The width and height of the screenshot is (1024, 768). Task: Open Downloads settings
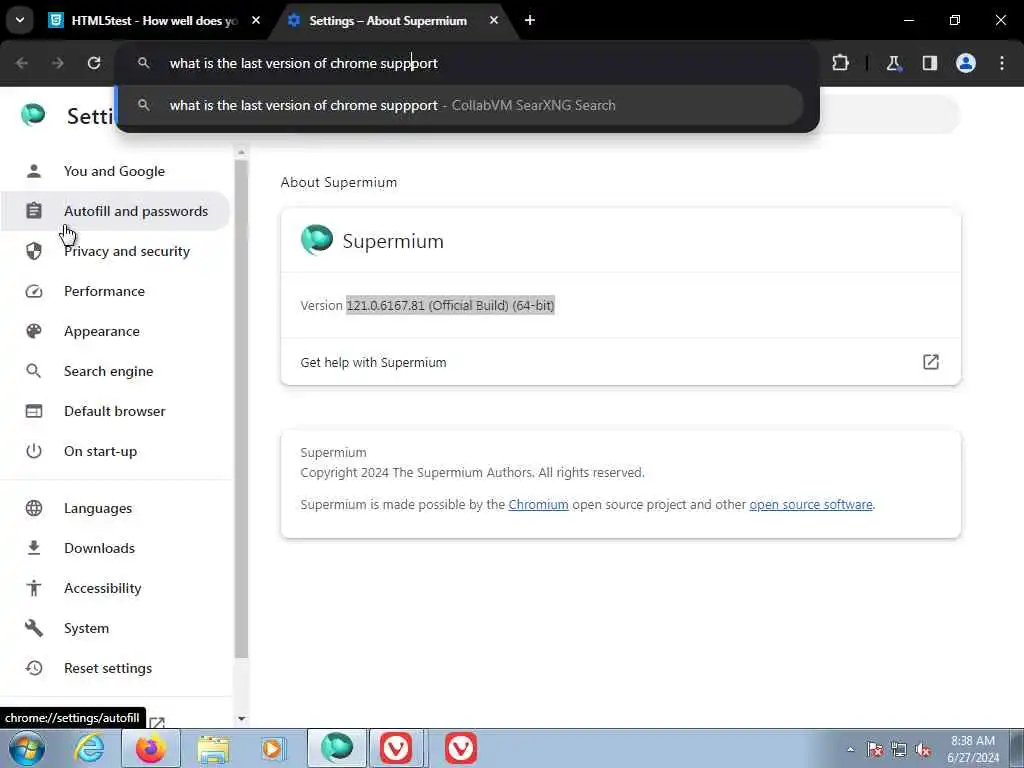coord(115,548)
